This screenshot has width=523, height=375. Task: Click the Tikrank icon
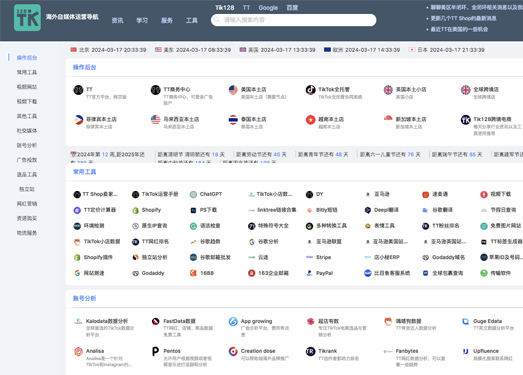(x=310, y=351)
